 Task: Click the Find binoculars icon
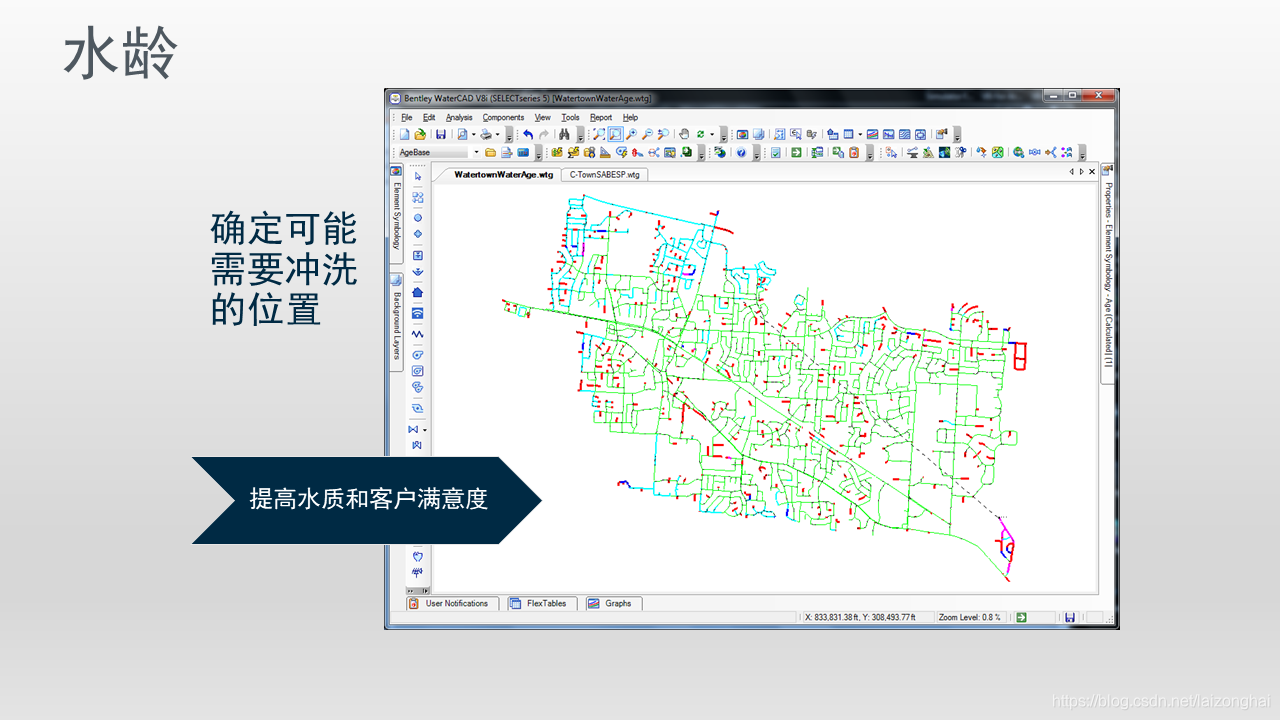click(564, 134)
